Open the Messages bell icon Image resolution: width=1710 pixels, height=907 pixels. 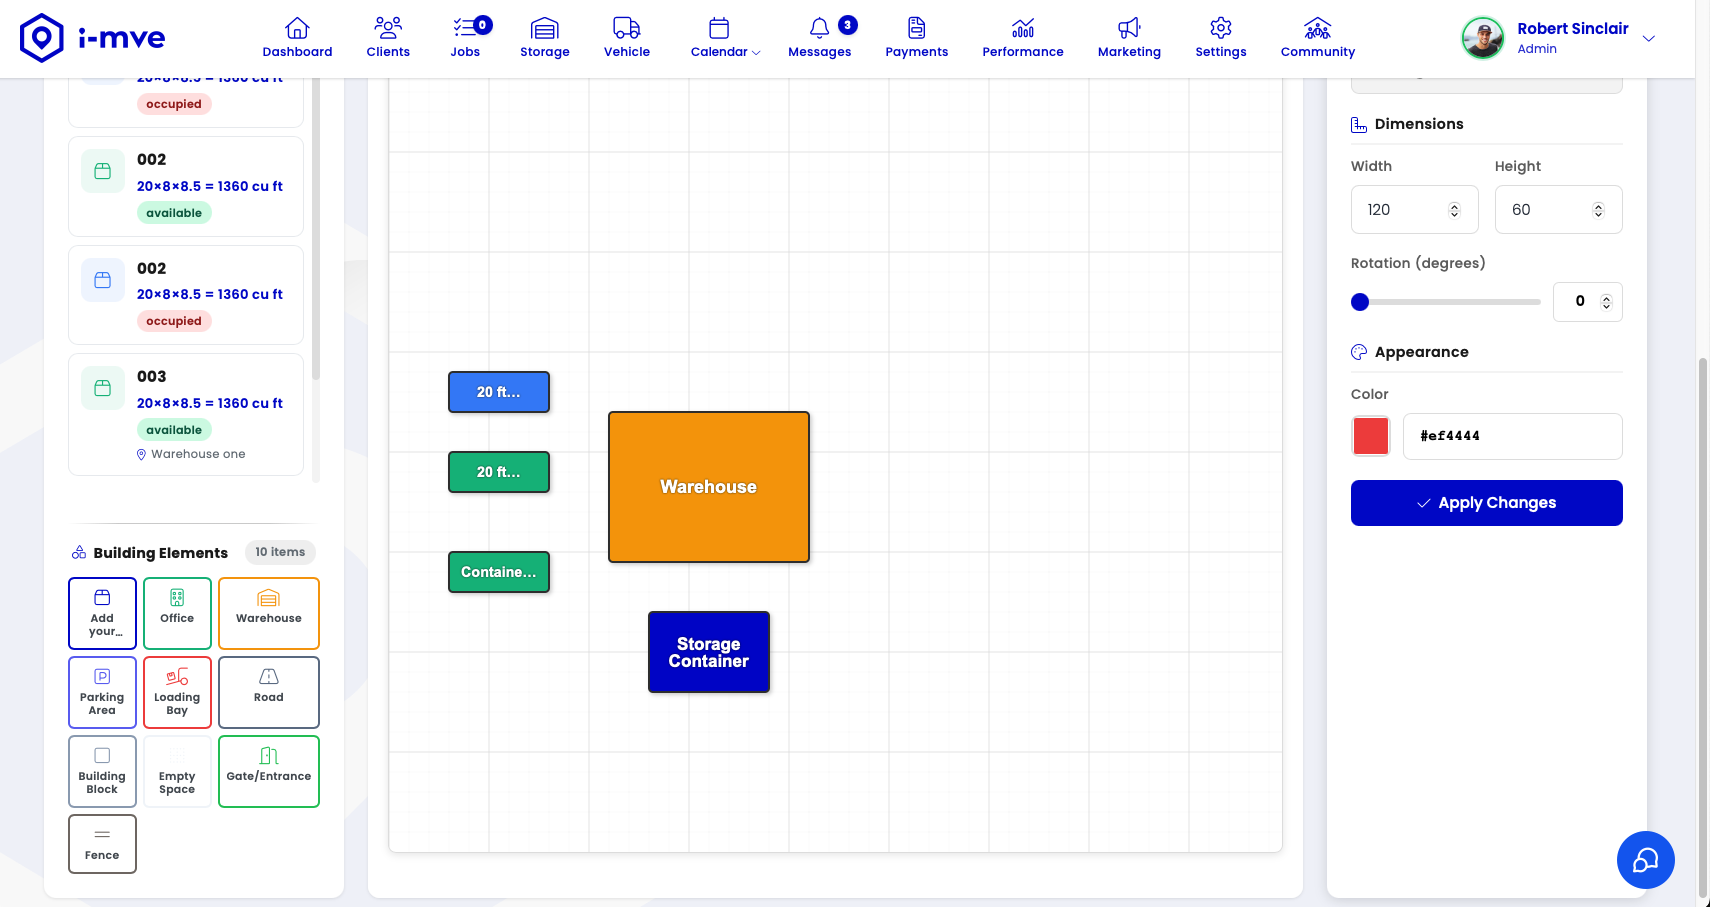tap(820, 27)
